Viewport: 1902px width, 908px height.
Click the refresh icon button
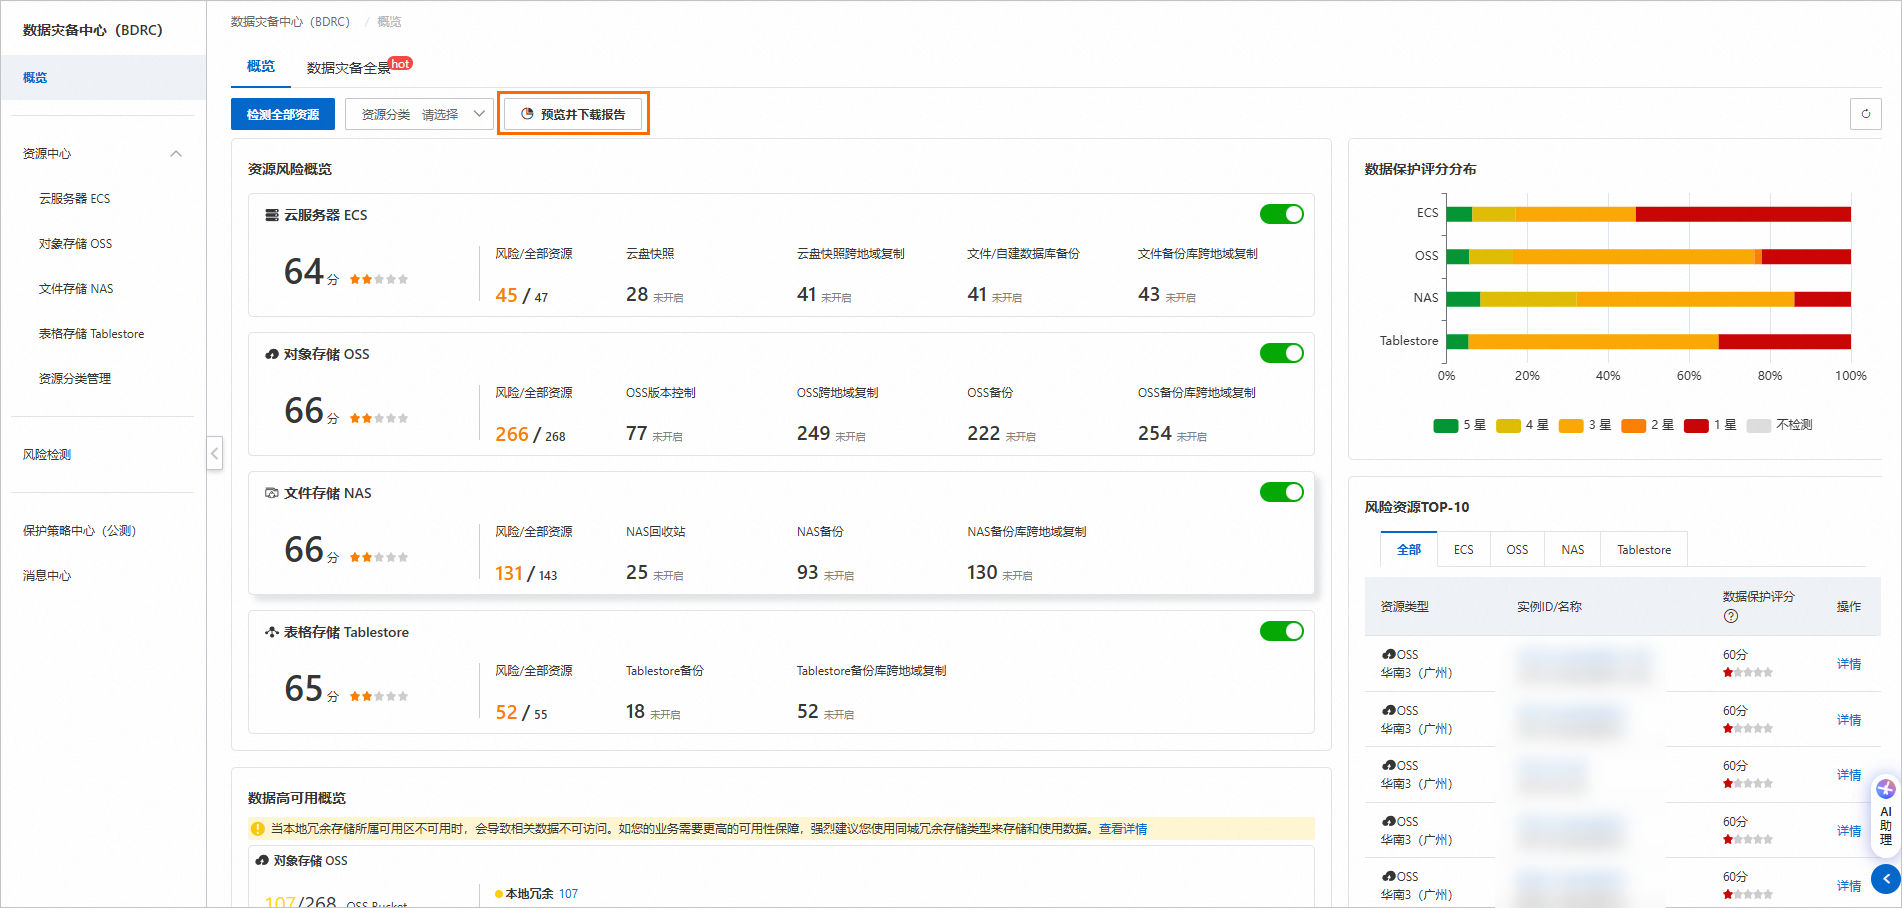tap(1865, 114)
